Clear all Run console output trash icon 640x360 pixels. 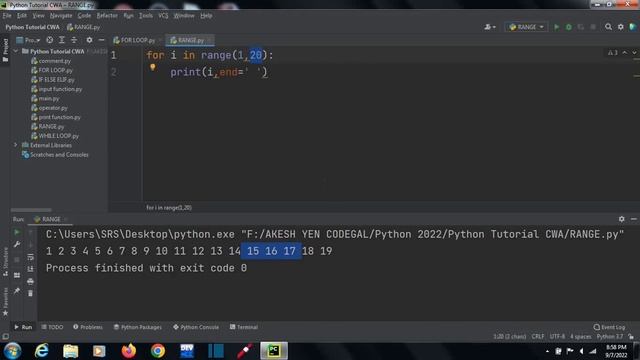click(x=31, y=293)
